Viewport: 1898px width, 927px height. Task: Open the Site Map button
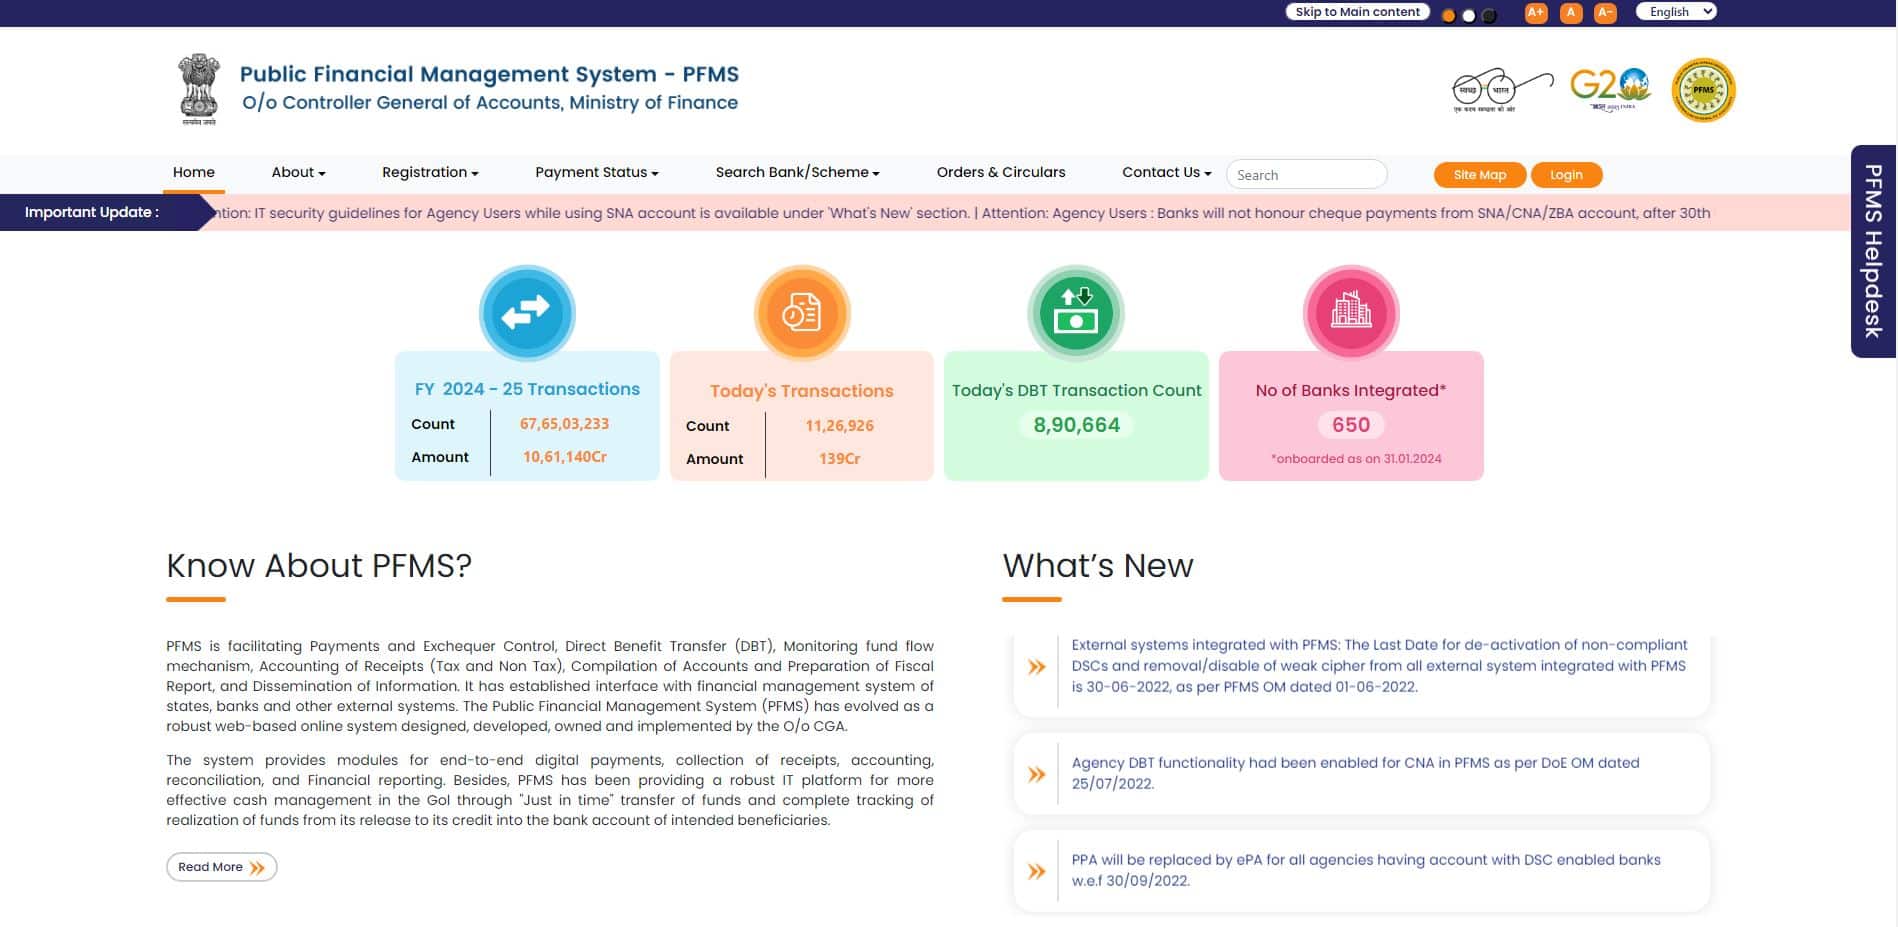tap(1479, 175)
